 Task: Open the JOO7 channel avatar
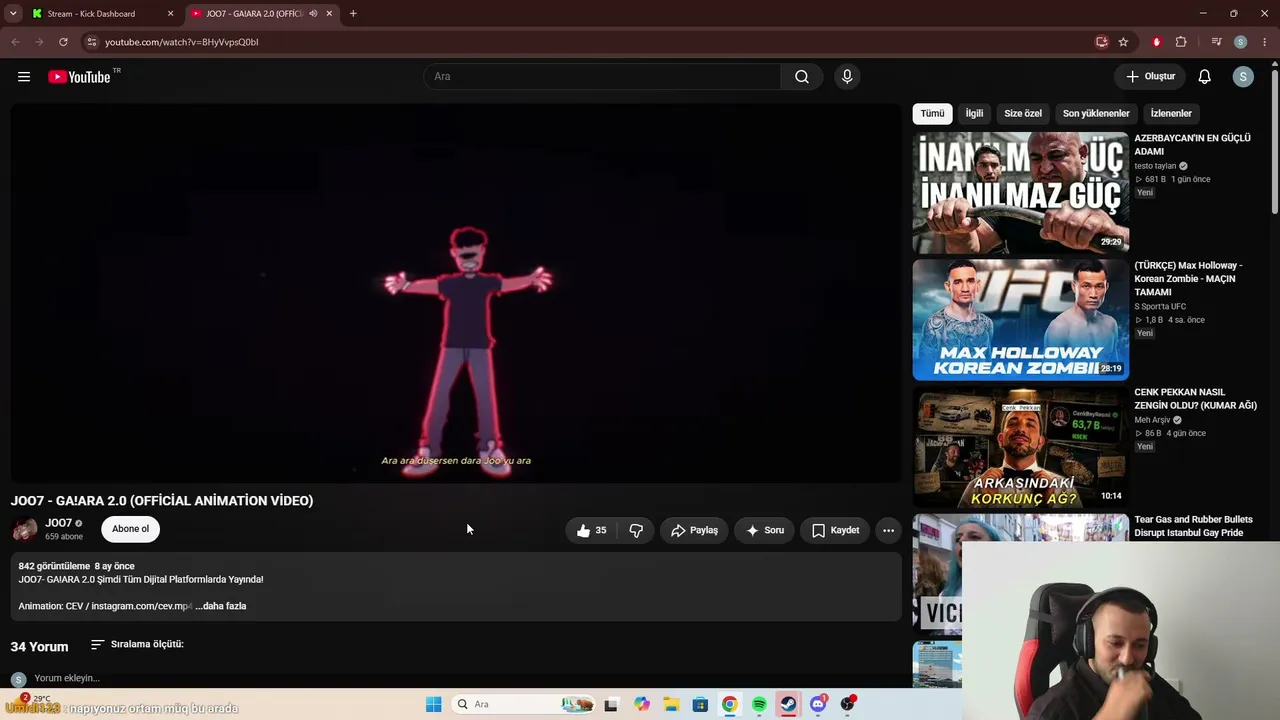point(25,529)
